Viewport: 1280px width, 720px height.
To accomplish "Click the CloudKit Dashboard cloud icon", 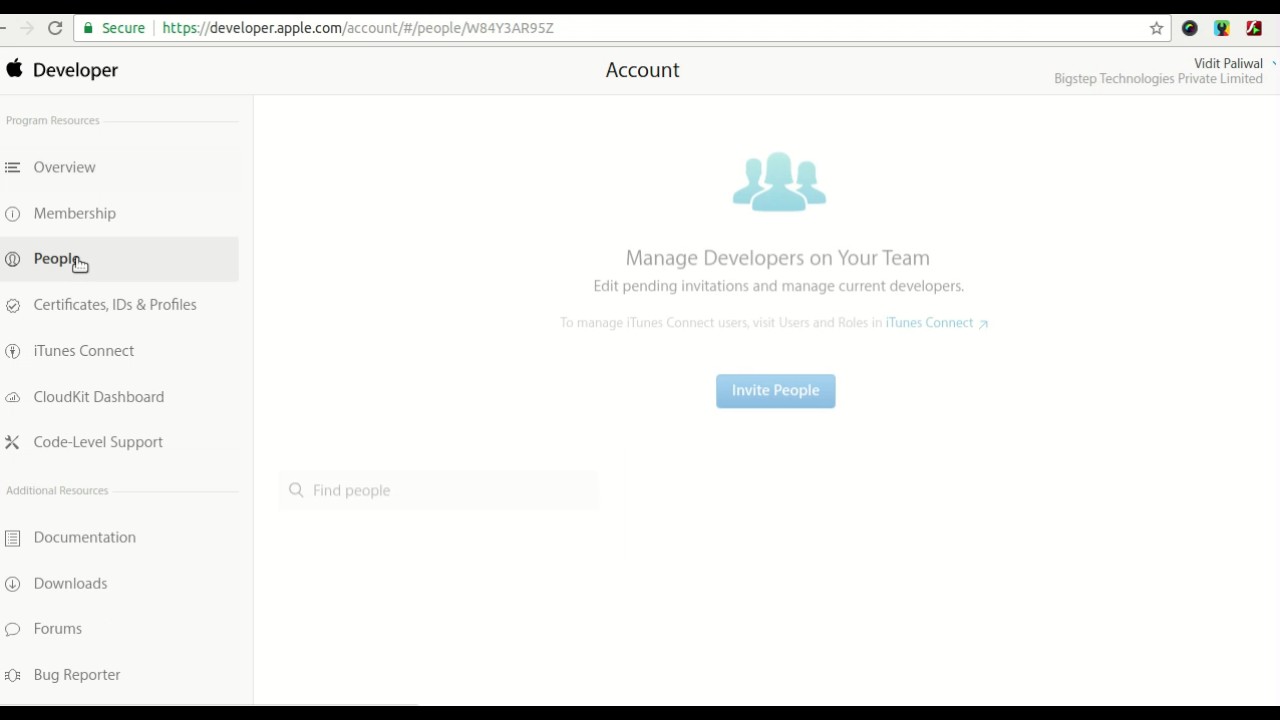I will tap(12, 397).
